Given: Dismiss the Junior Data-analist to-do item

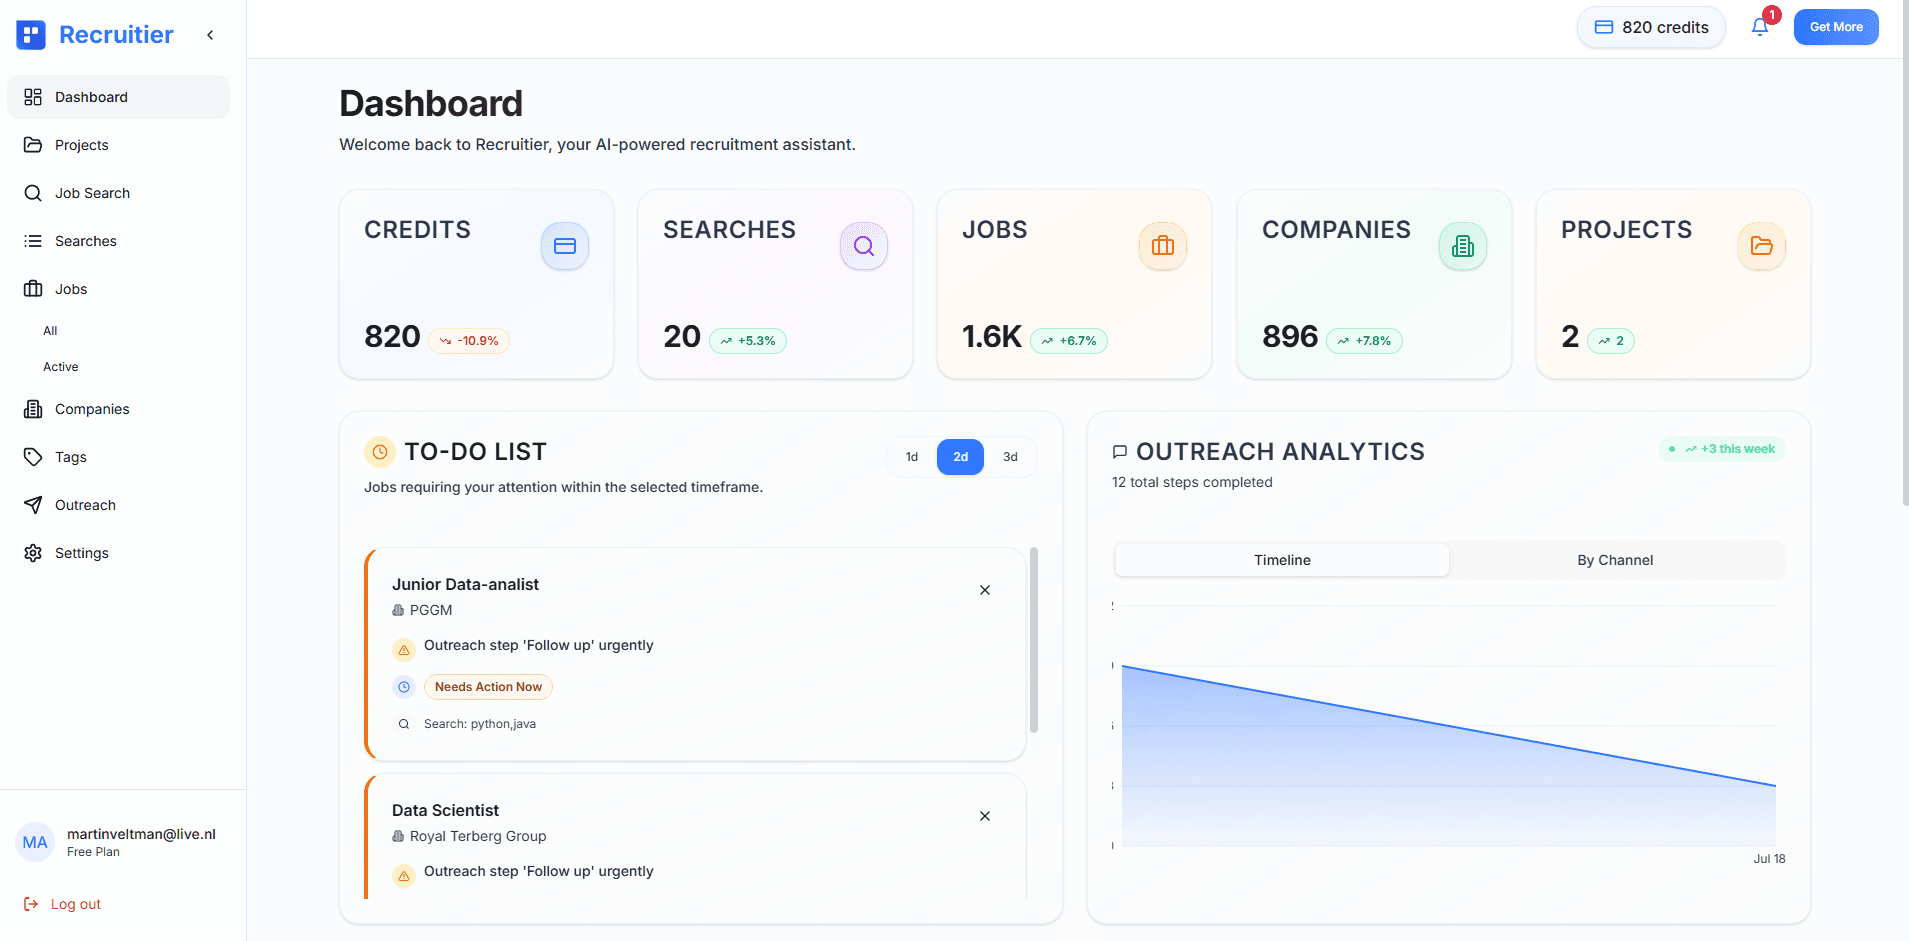Looking at the screenshot, I should [984, 590].
